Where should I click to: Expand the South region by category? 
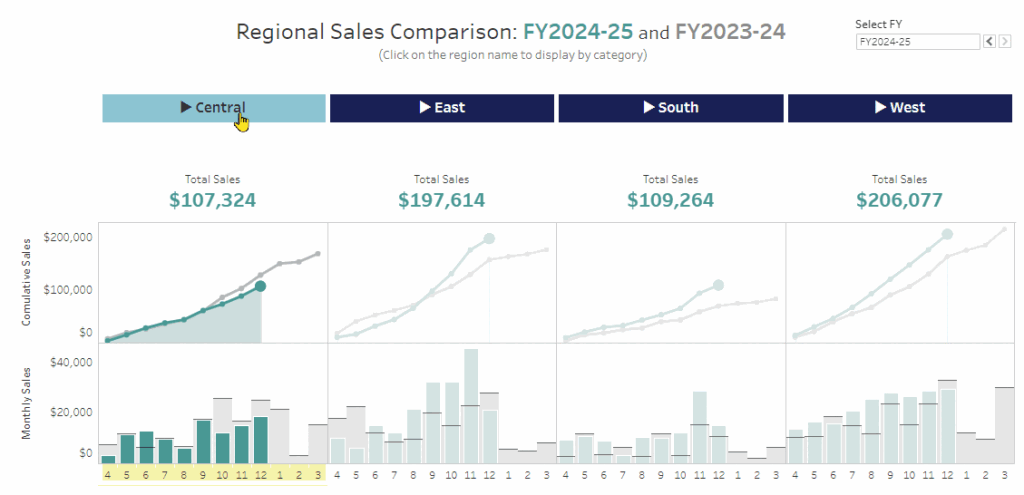(x=670, y=108)
